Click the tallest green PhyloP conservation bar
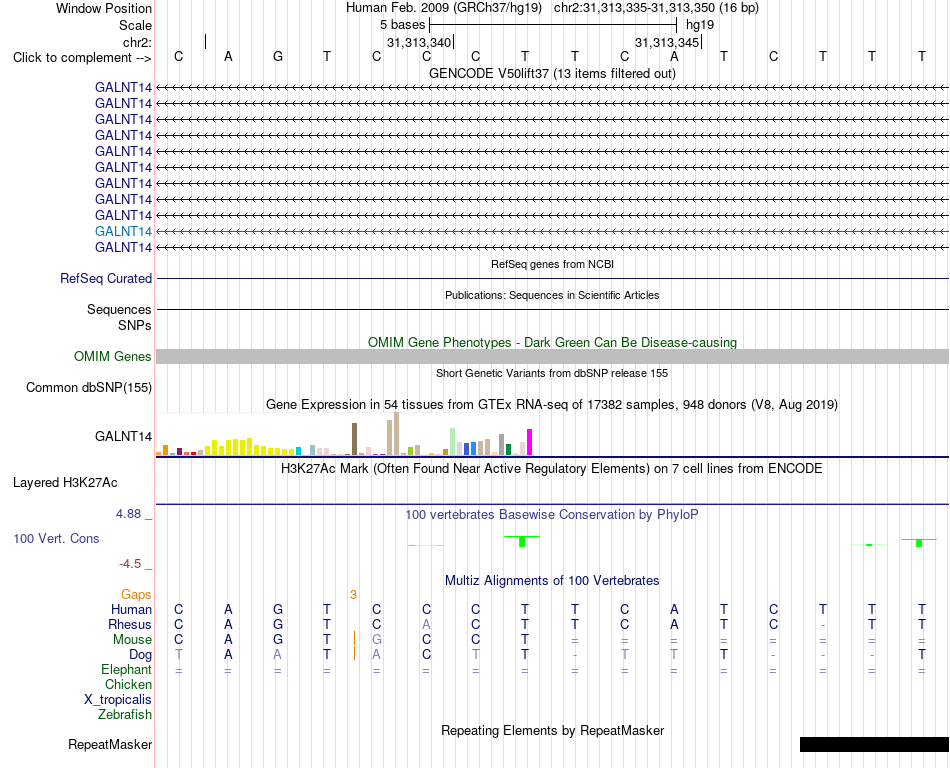This screenshot has height=768, width=950. [522, 541]
